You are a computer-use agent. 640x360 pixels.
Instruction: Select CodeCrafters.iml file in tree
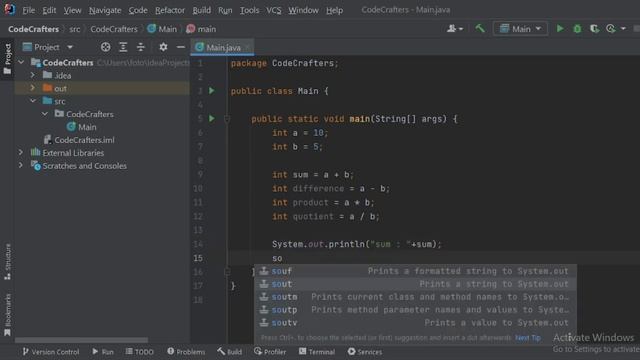click(79, 140)
